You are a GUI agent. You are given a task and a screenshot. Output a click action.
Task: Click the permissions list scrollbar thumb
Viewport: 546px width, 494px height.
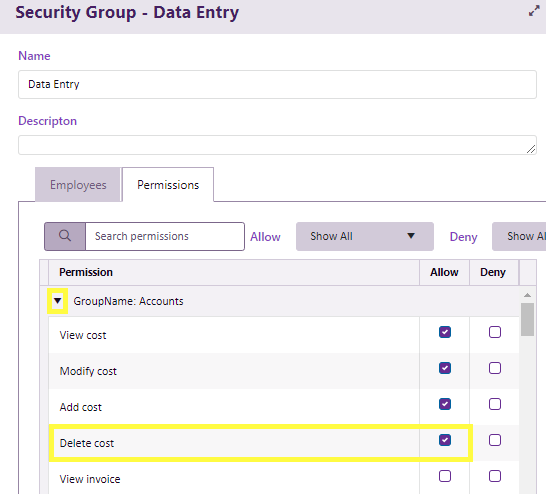(x=527, y=320)
